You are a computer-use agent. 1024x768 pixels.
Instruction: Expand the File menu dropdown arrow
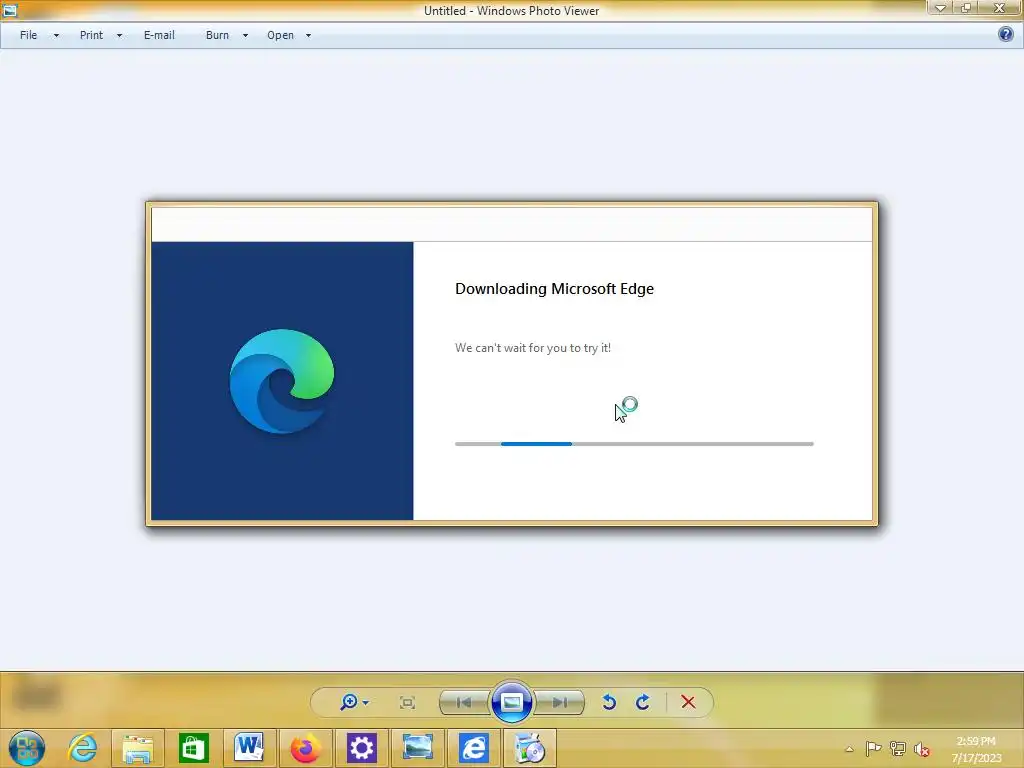(x=56, y=36)
